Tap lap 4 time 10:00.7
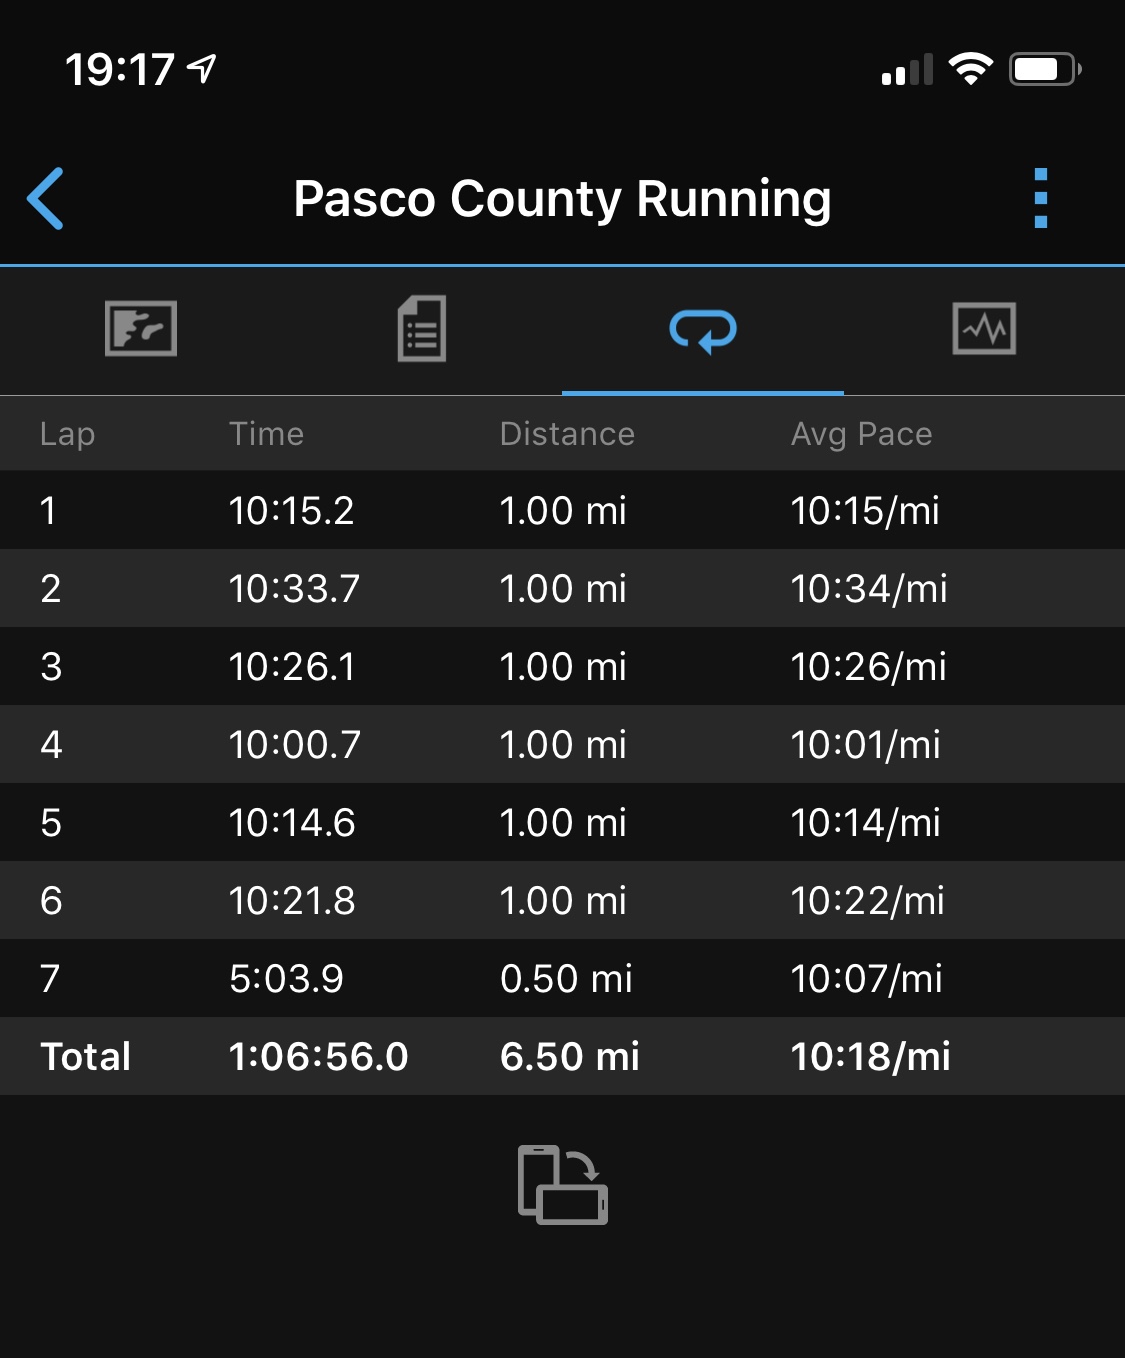The width and height of the screenshot is (1125, 1358). [x=294, y=745]
